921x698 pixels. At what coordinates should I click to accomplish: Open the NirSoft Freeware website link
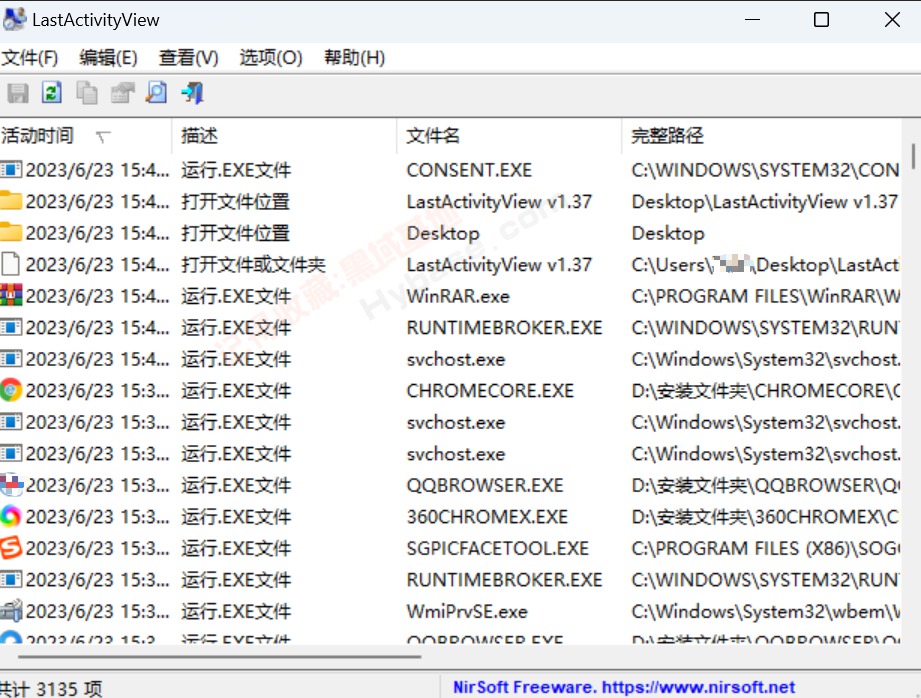tap(624, 687)
